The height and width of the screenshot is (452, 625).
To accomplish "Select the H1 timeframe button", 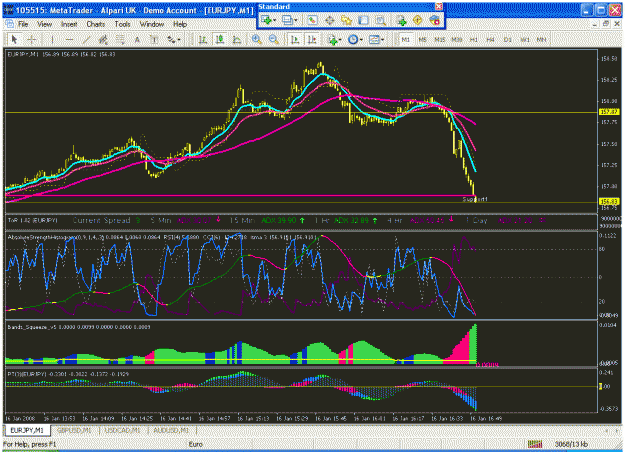I will click(474, 39).
